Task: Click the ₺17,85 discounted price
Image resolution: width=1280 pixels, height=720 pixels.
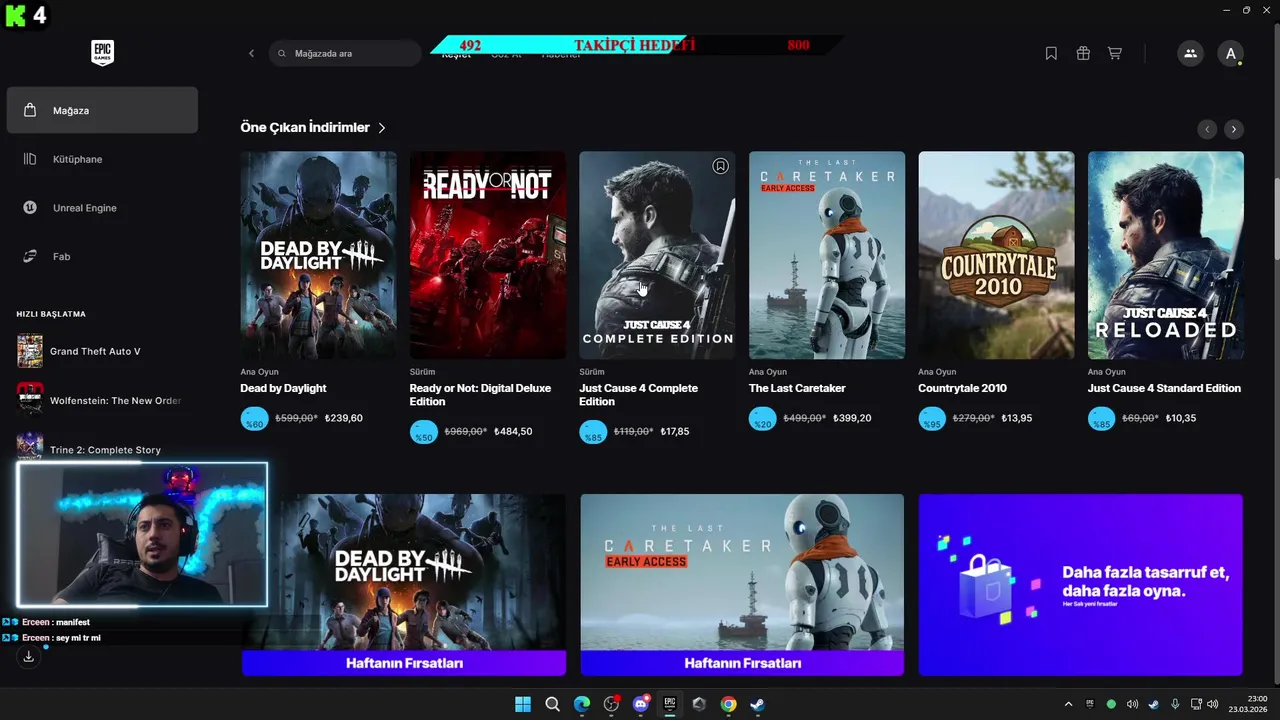Action: coord(675,432)
